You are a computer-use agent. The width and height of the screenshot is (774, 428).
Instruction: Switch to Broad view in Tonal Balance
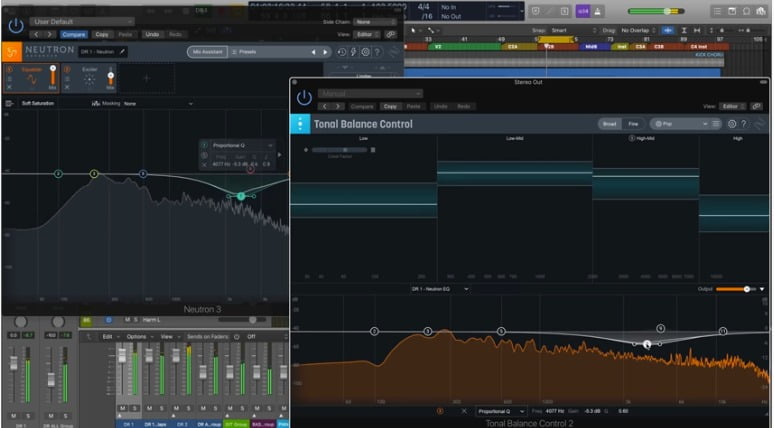(610, 124)
